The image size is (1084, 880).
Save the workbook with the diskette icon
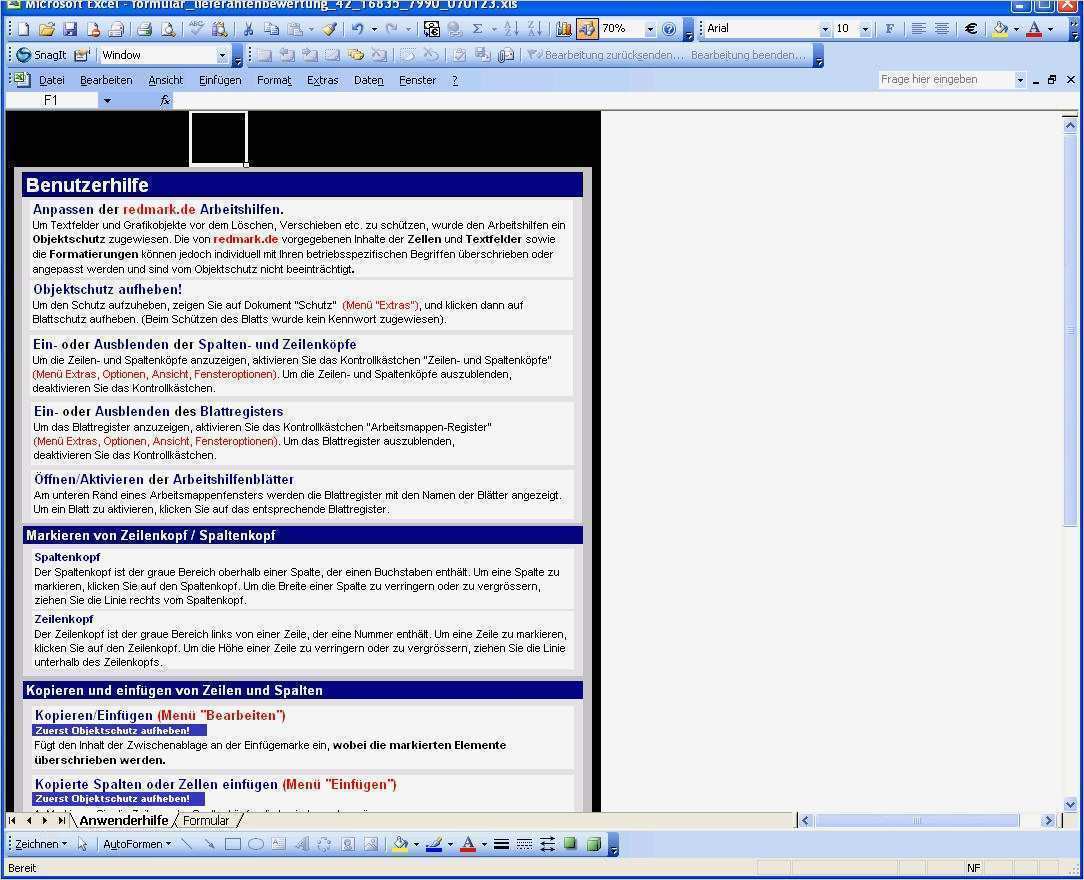[x=70, y=29]
